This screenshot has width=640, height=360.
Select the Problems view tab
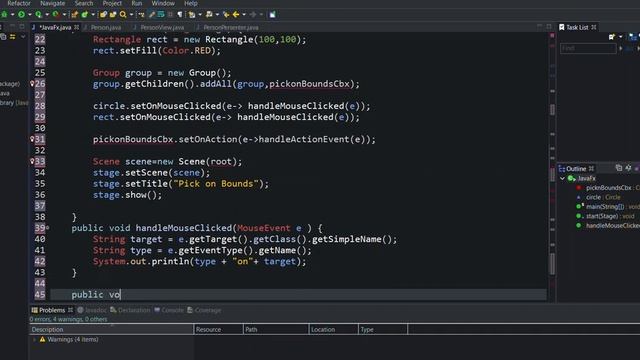tap(52, 310)
